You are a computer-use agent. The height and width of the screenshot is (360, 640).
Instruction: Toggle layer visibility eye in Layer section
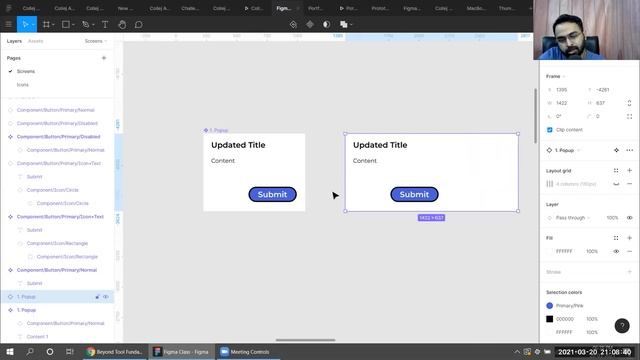click(629, 218)
